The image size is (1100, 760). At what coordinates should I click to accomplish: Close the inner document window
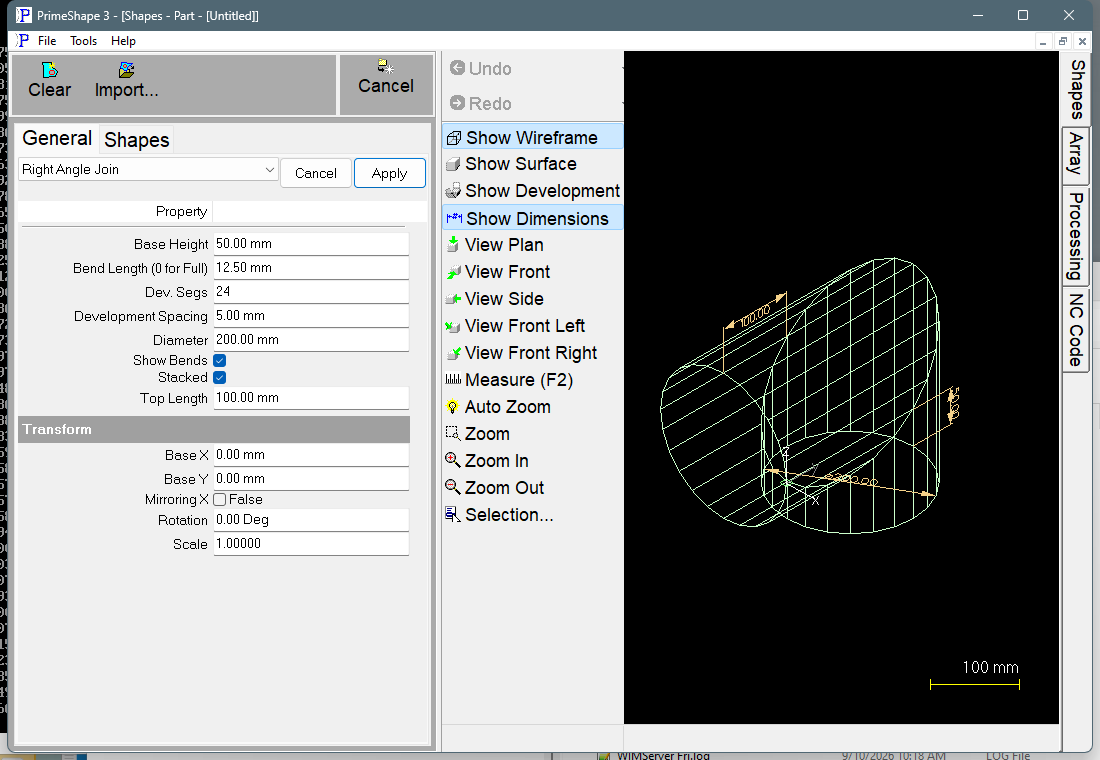(1082, 41)
